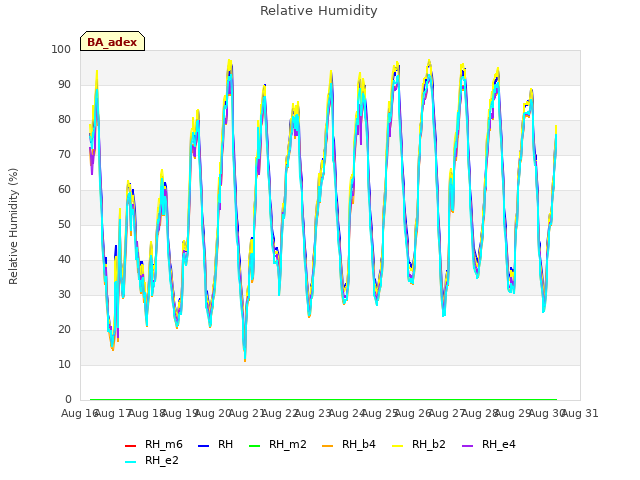Click the Relative Humidity (%) axis label
Screen dimensions: 640x480
tap(13, 226)
